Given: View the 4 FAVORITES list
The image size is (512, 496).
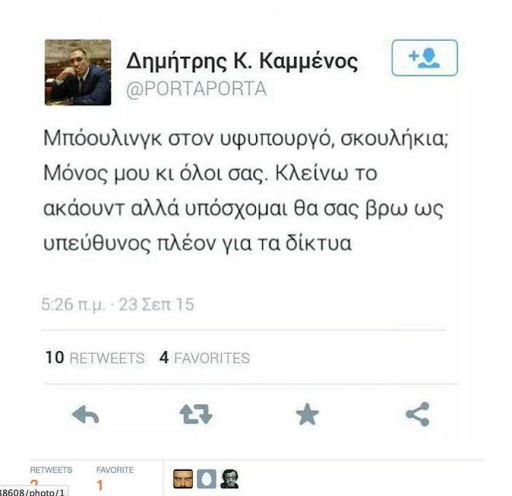Looking at the screenshot, I should 204,358.
